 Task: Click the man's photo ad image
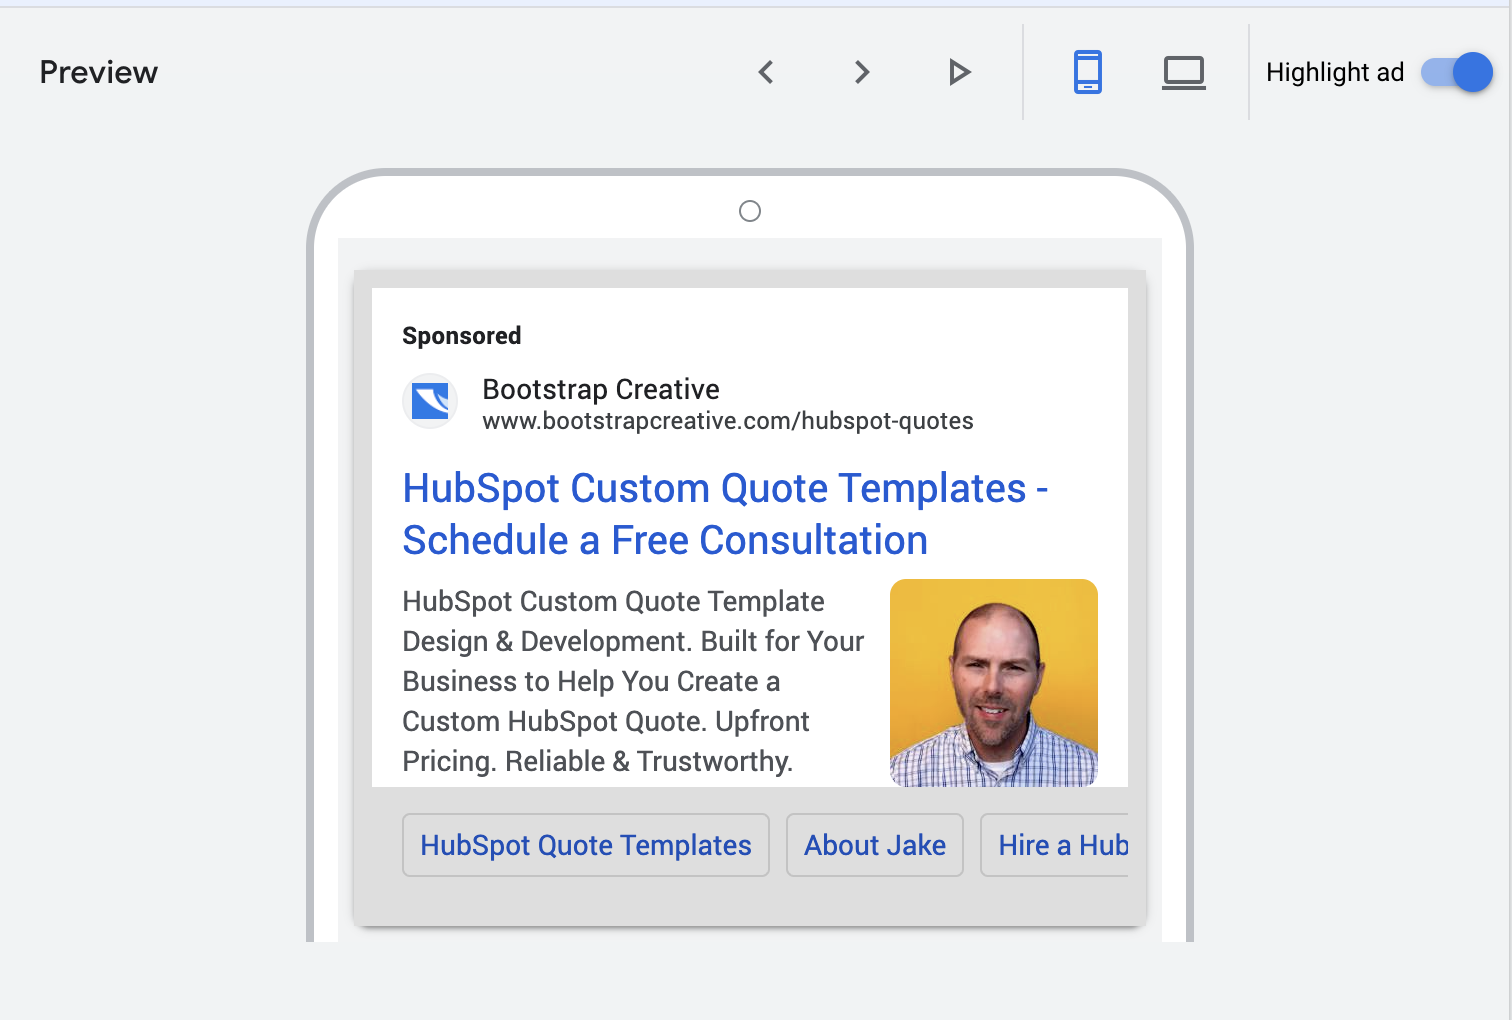pos(993,683)
